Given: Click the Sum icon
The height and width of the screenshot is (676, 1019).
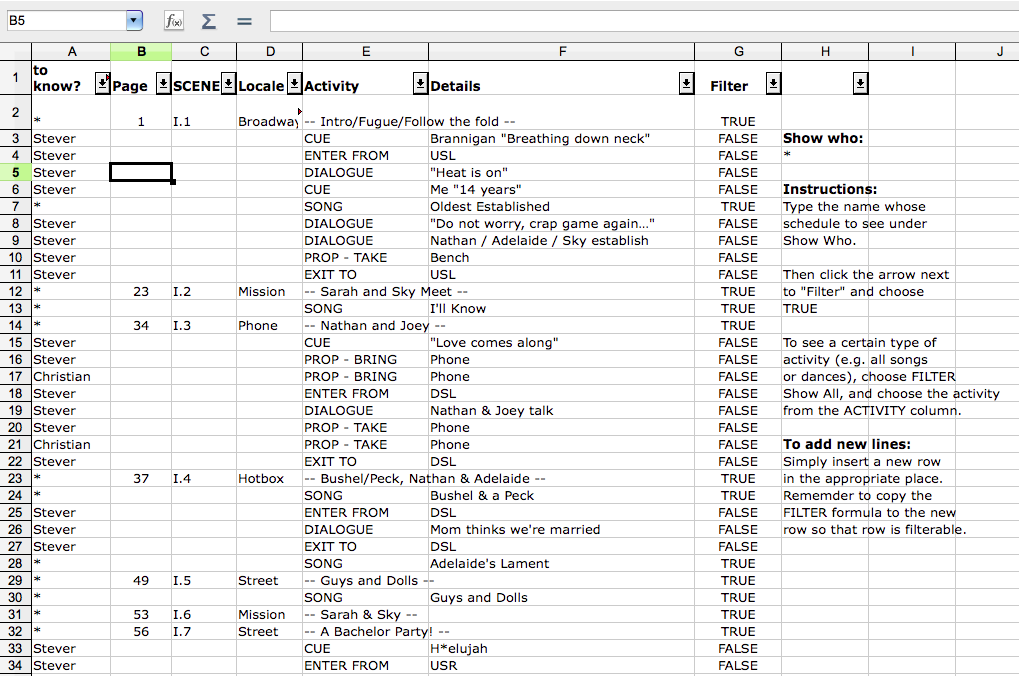Looking at the screenshot, I should 209,21.
